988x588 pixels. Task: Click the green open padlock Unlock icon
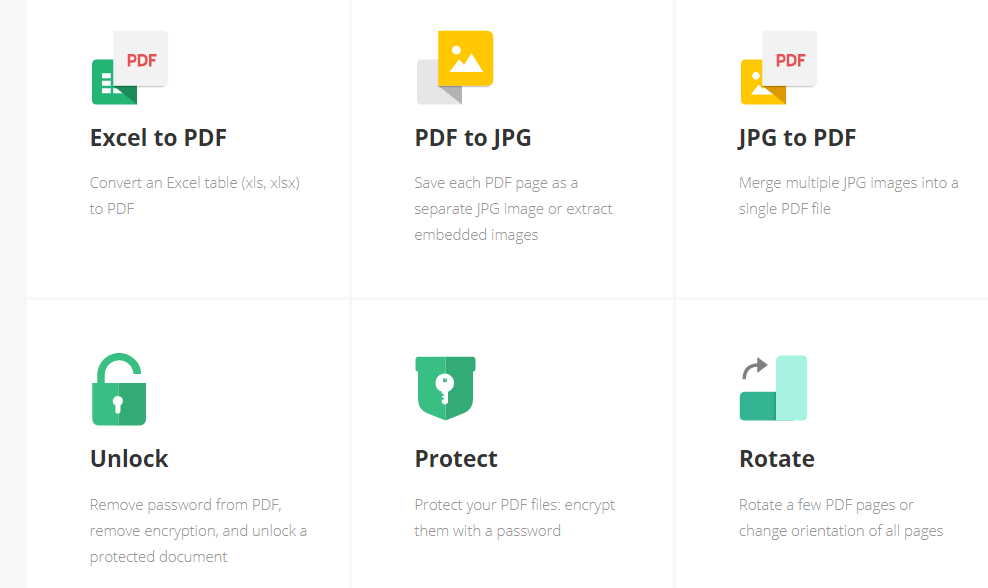[x=119, y=389]
